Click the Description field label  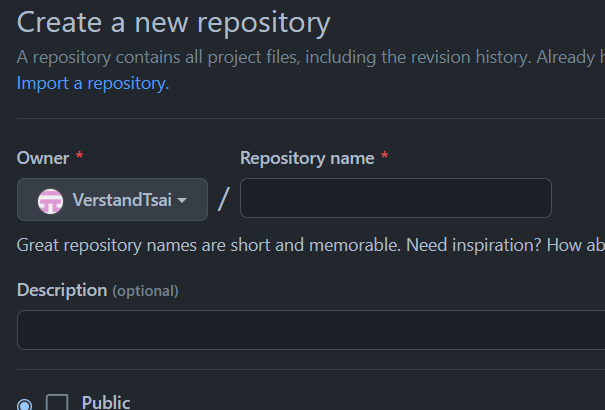coord(62,290)
